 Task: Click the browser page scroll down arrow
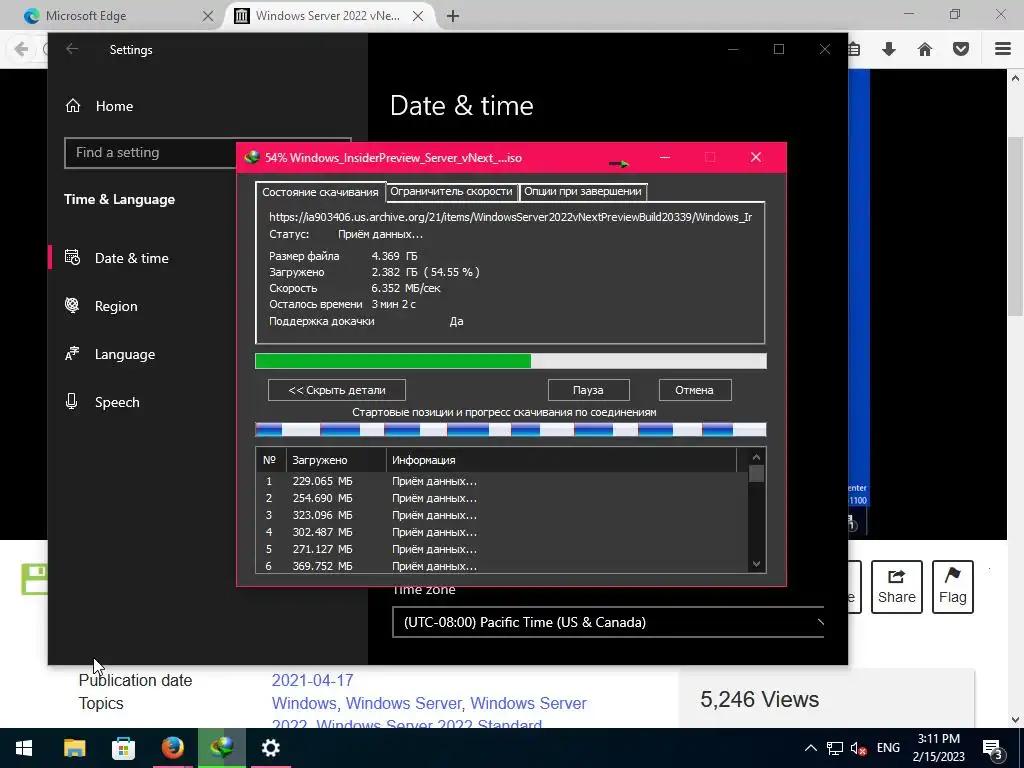click(x=1016, y=719)
